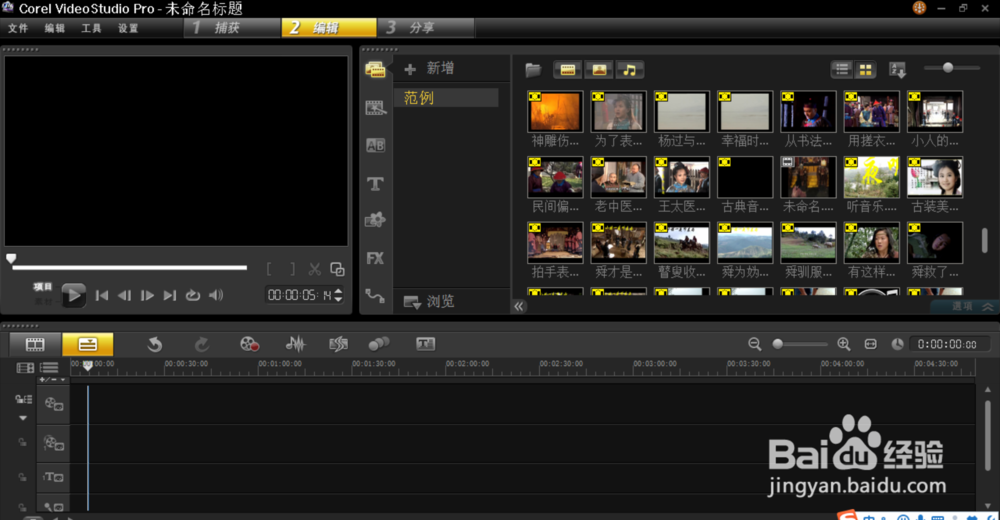Open the Auto Music icon
The width and height of the screenshot is (1000, 520).
click(x=338, y=345)
